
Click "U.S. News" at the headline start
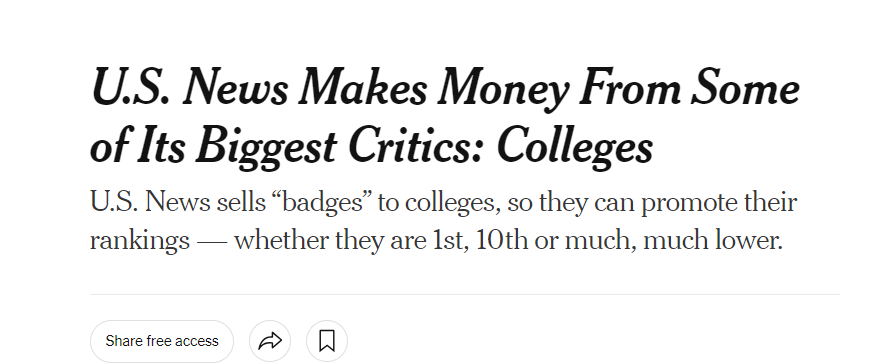point(190,88)
